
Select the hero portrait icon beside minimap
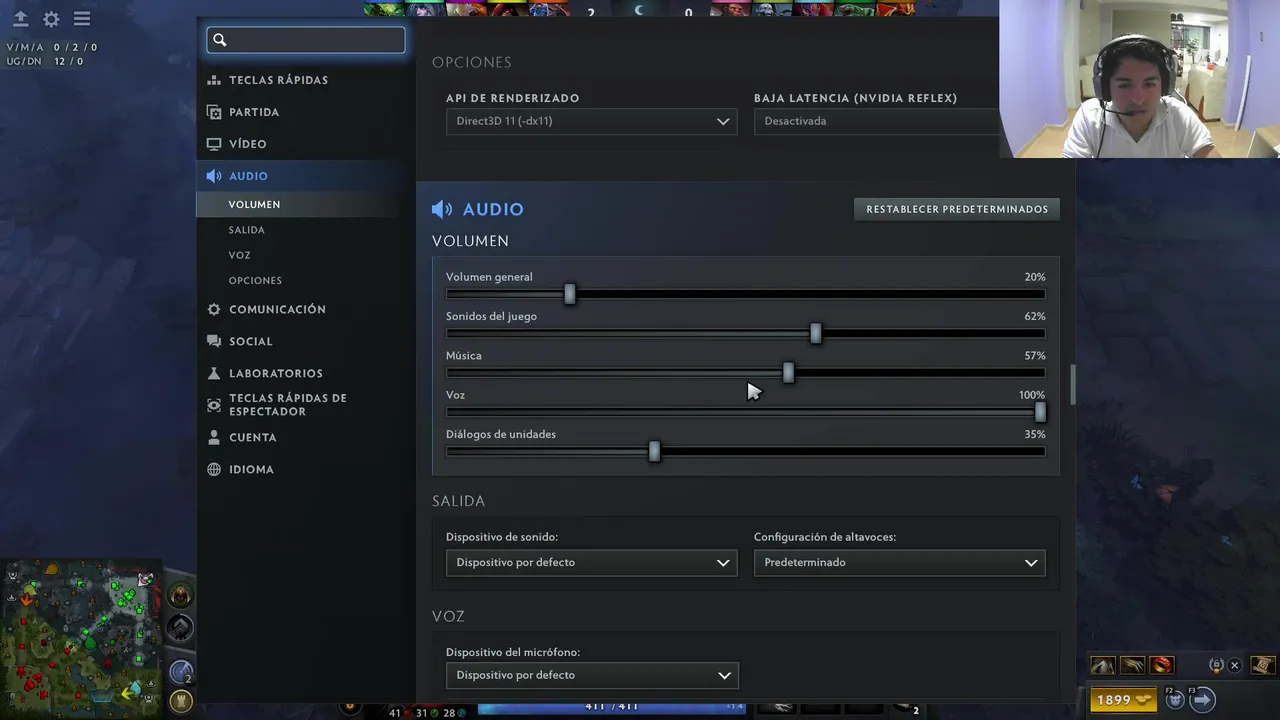pyautogui.click(x=180, y=596)
